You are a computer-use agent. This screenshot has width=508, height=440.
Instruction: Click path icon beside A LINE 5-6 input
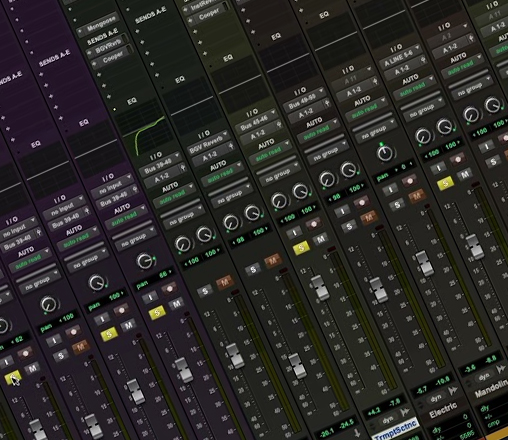423,60
